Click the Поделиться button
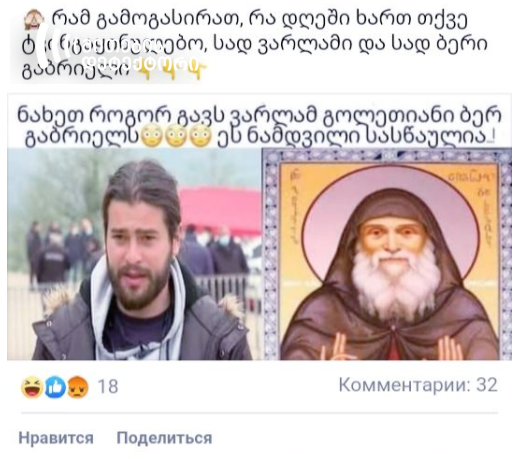 (164, 438)
